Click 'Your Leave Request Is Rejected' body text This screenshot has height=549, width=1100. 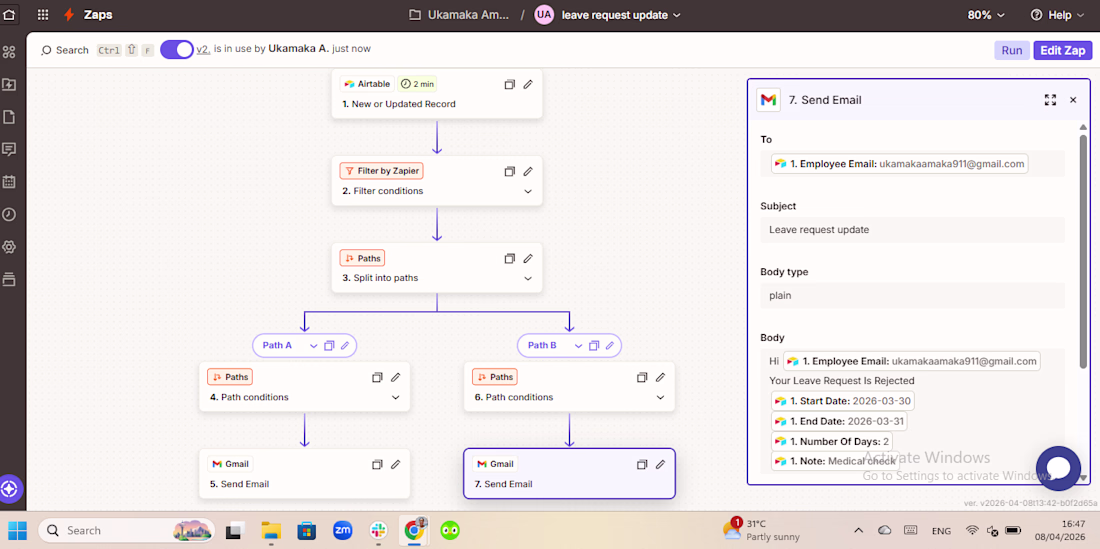(842, 381)
